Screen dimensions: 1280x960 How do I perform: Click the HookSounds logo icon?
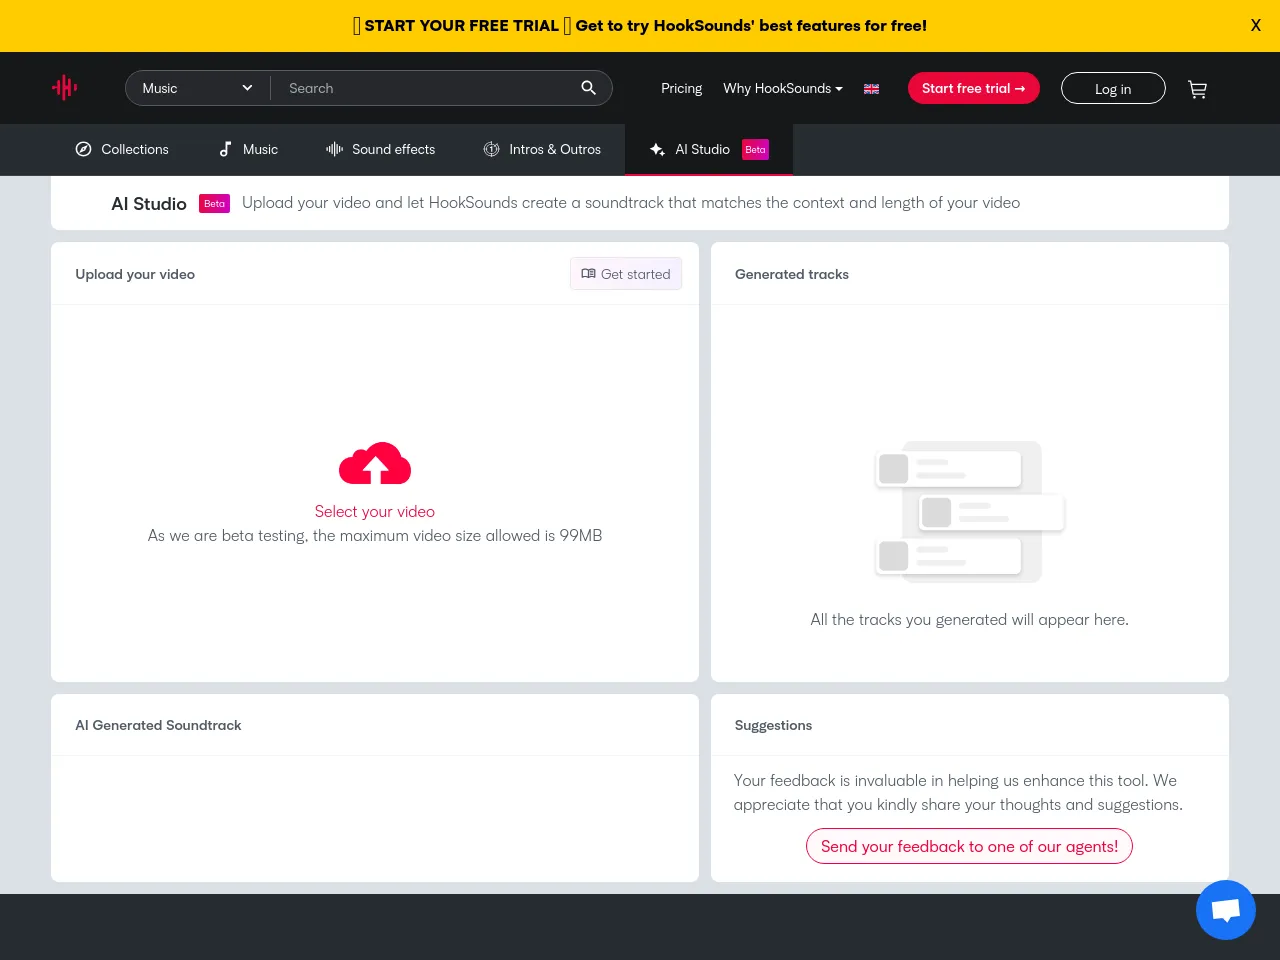pyautogui.click(x=65, y=88)
